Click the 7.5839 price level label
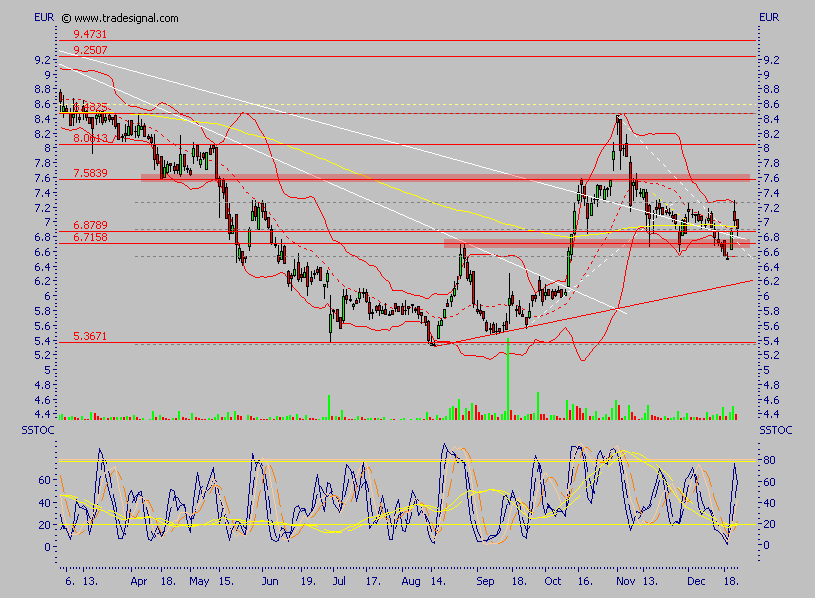The width and height of the screenshot is (815, 598). (90, 174)
